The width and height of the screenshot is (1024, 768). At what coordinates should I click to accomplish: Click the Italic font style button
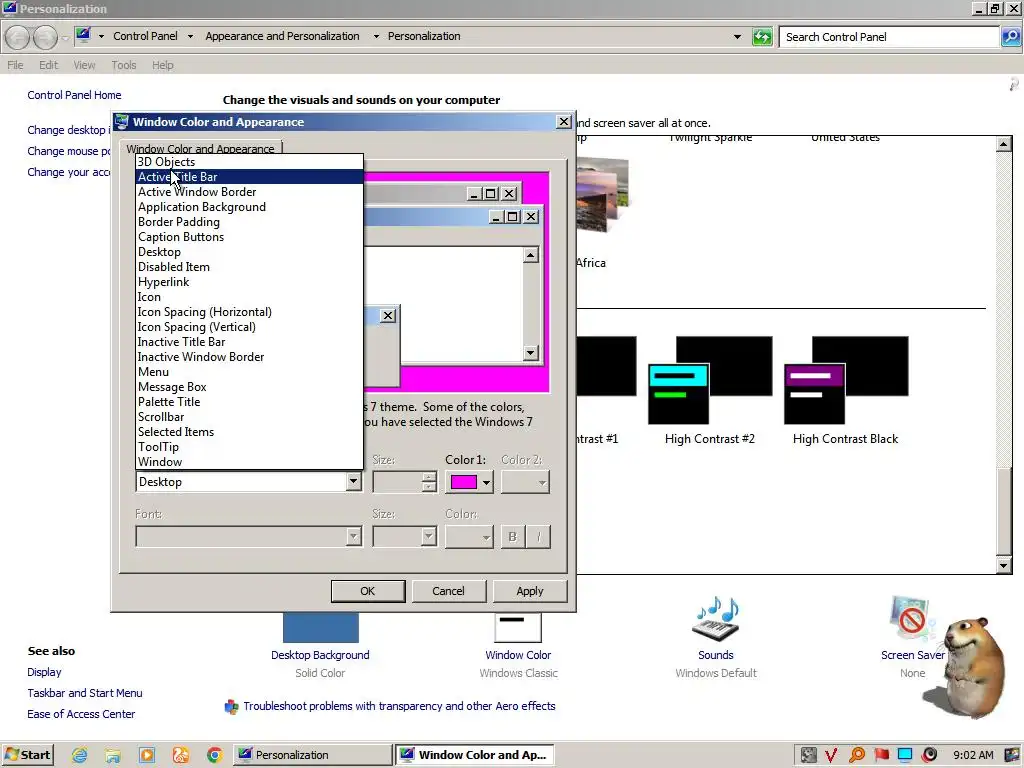pyautogui.click(x=538, y=537)
